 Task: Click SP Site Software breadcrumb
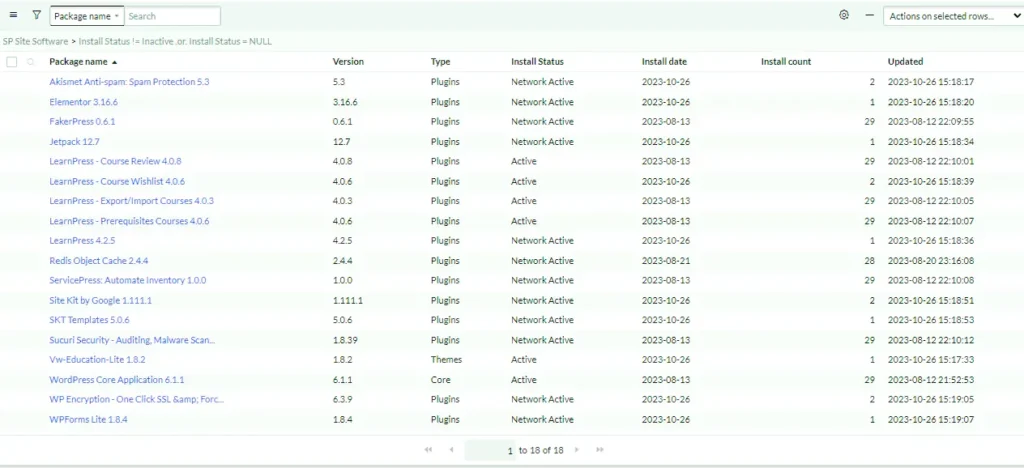tap(35, 41)
